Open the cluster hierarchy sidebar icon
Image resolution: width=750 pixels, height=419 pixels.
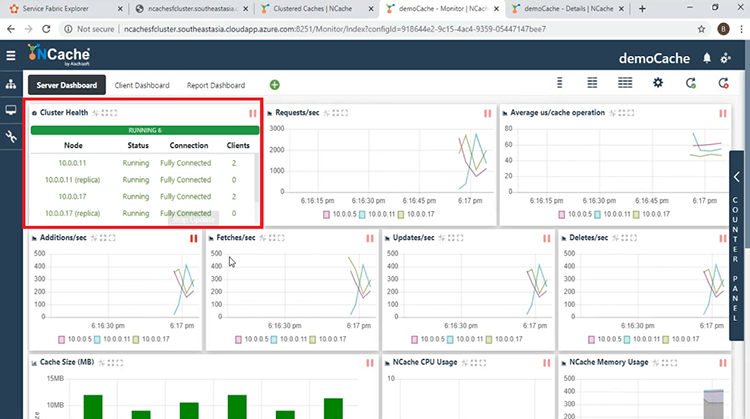pos(11,85)
